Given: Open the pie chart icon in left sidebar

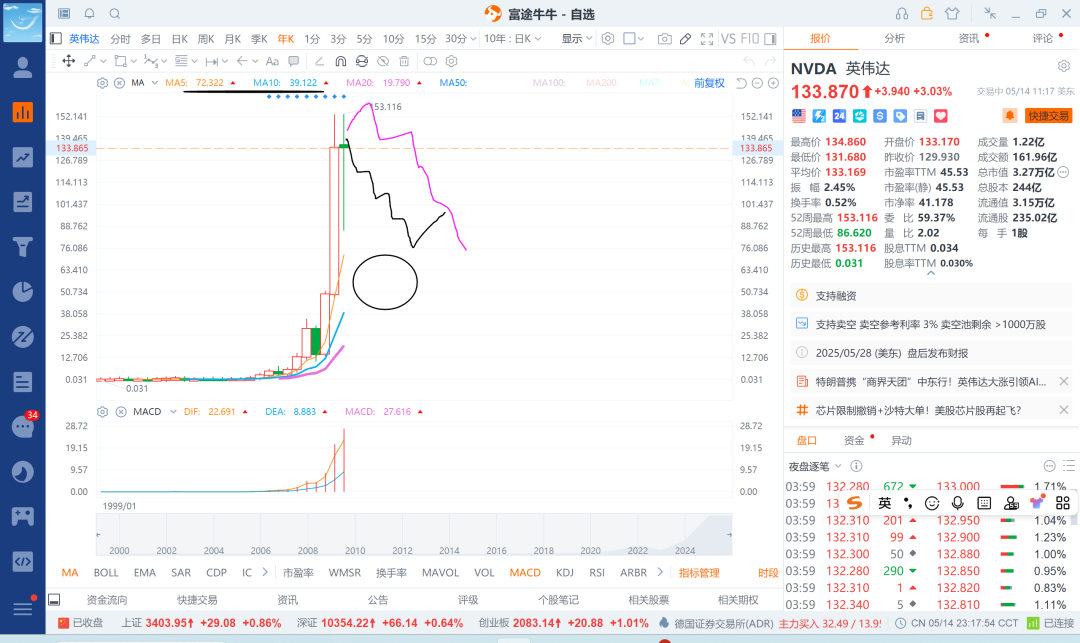Looking at the screenshot, I should (23, 292).
